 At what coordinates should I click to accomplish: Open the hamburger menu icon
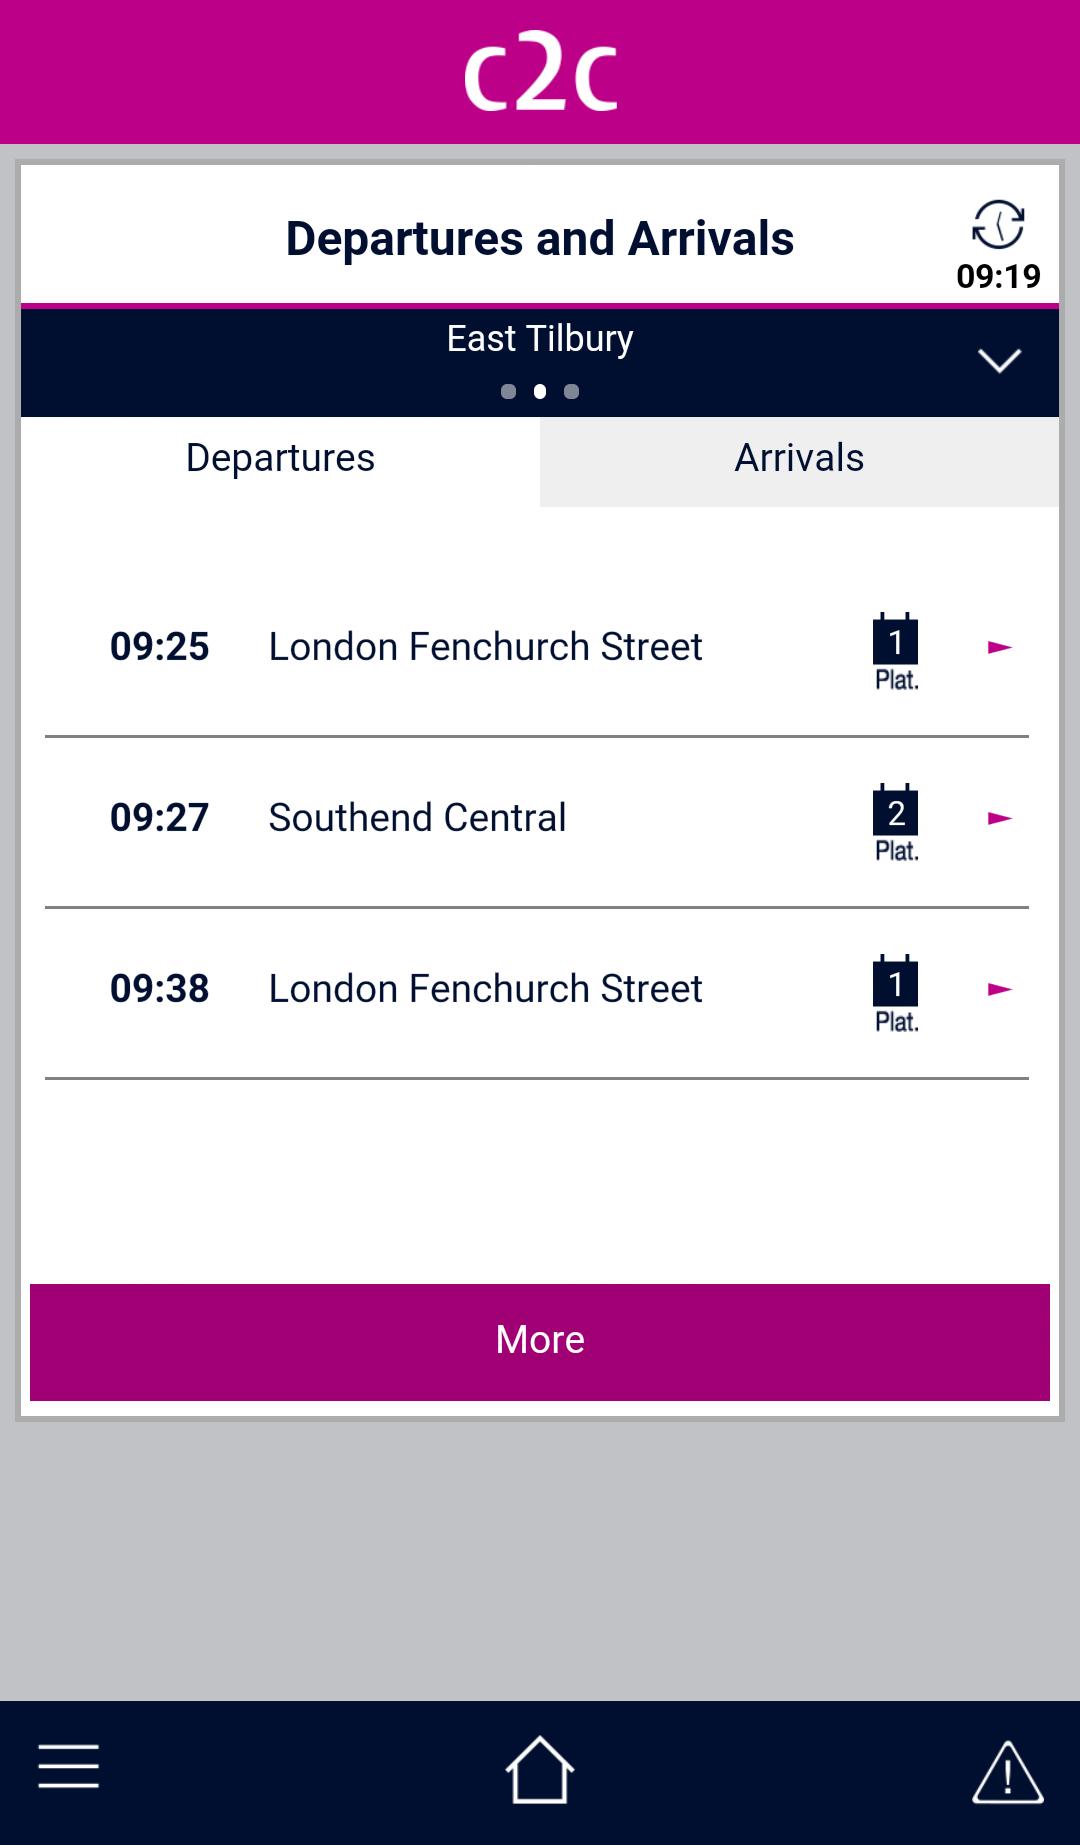(x=68, y=1766)
